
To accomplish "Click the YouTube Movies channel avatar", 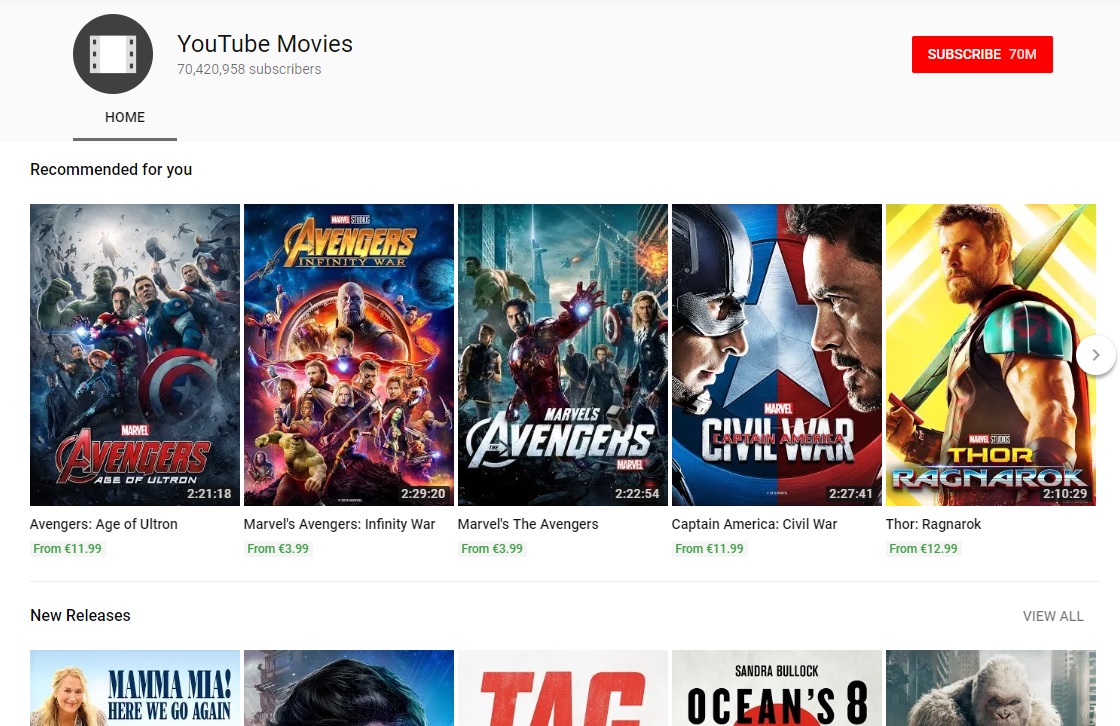I will [112, 53].
